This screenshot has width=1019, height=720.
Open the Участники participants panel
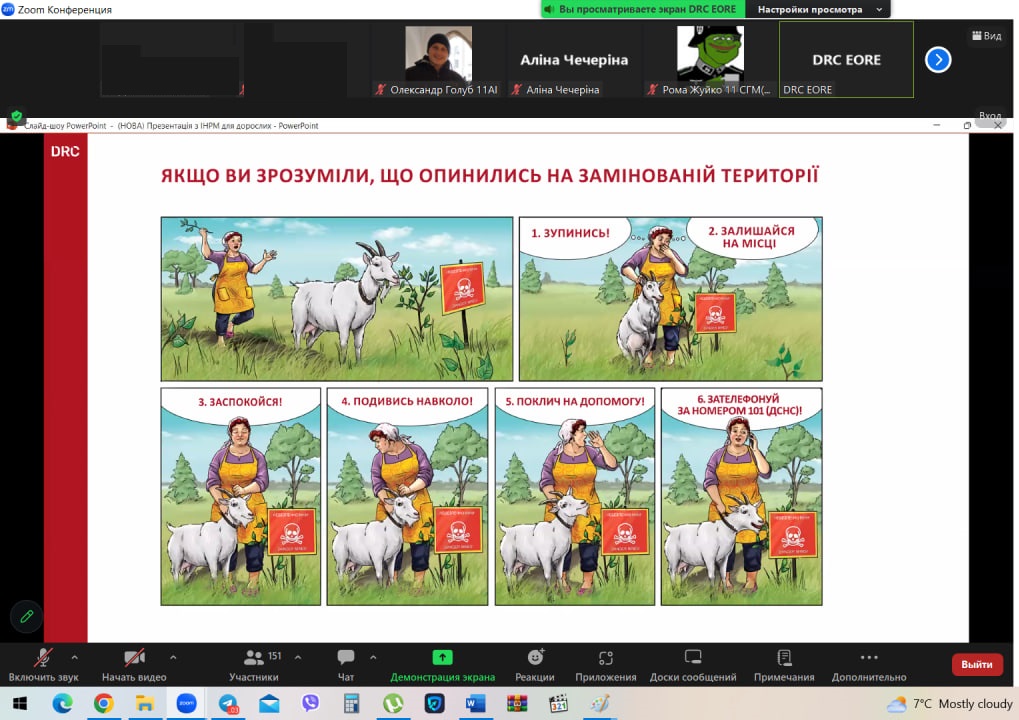[x=254, y=665]
